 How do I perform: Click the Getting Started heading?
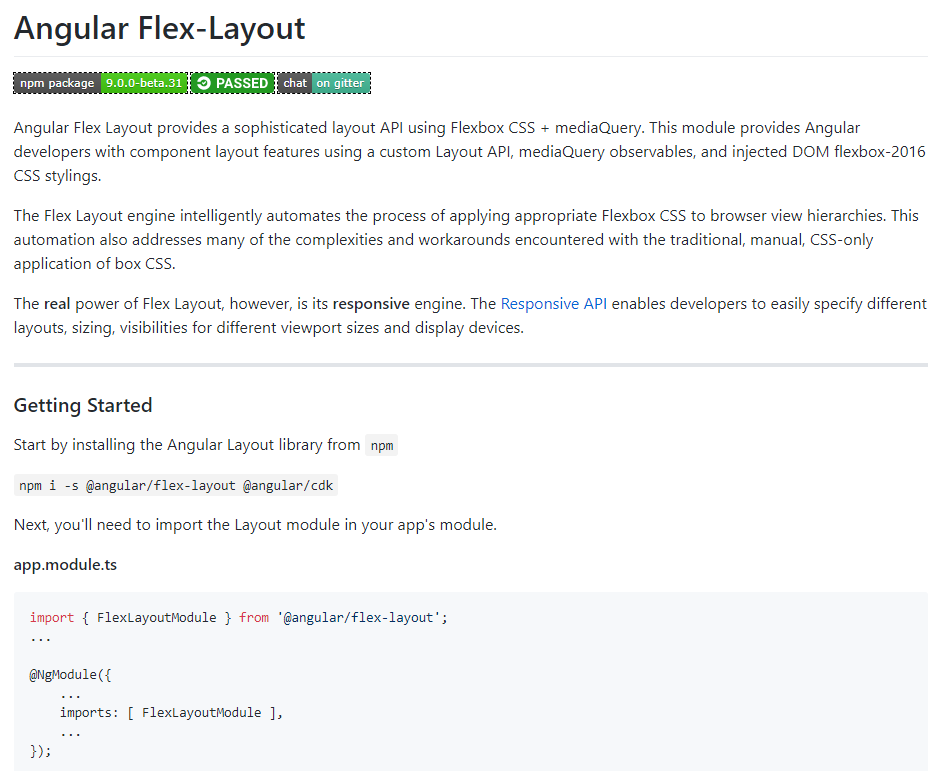(83, 405)
